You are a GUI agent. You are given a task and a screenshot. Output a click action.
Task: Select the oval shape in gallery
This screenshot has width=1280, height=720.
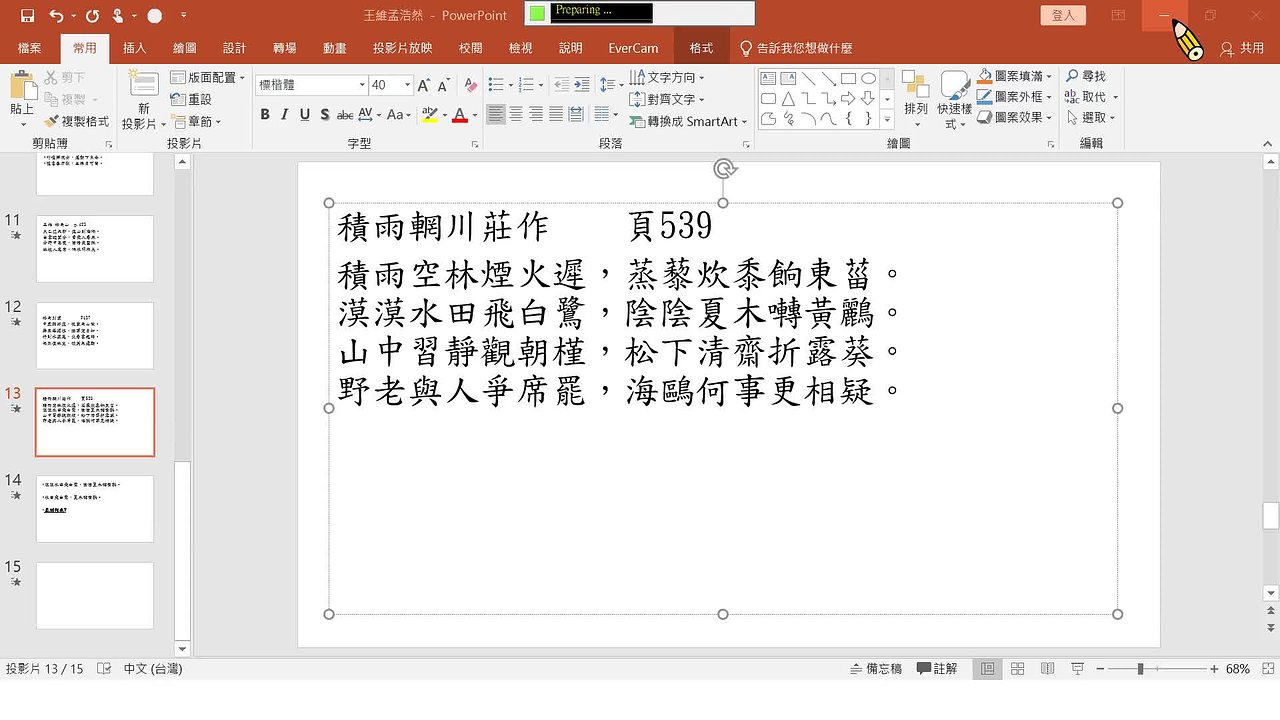pos(868,78)
